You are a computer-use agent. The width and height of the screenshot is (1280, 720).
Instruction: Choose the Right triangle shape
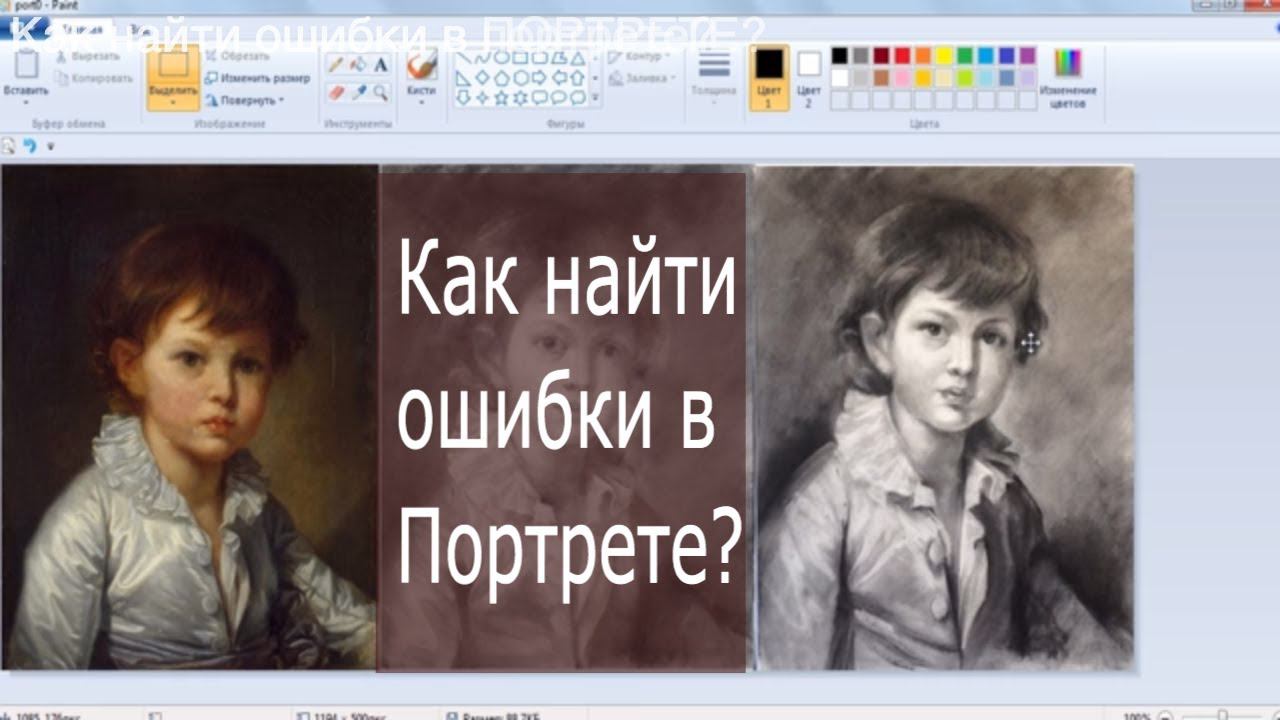coord(463,77)
